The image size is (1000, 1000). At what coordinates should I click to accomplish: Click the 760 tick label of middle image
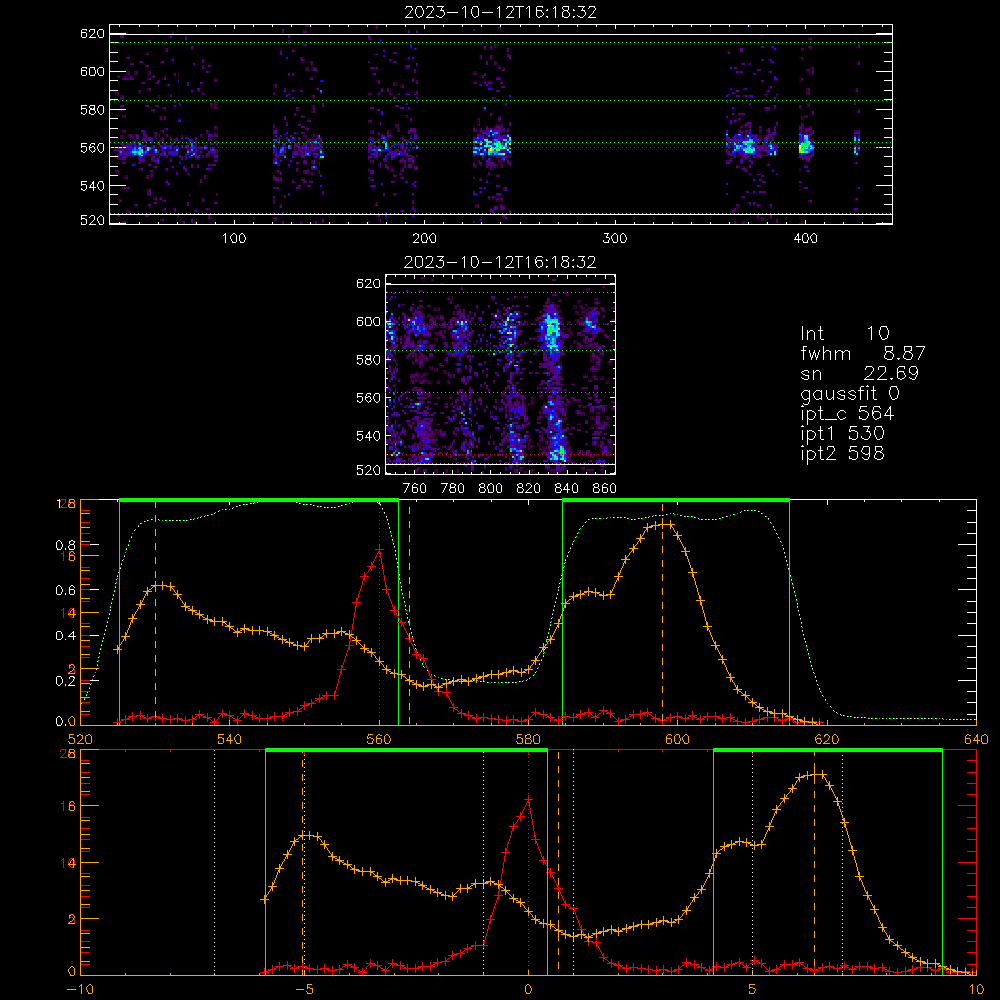[415, 489]
